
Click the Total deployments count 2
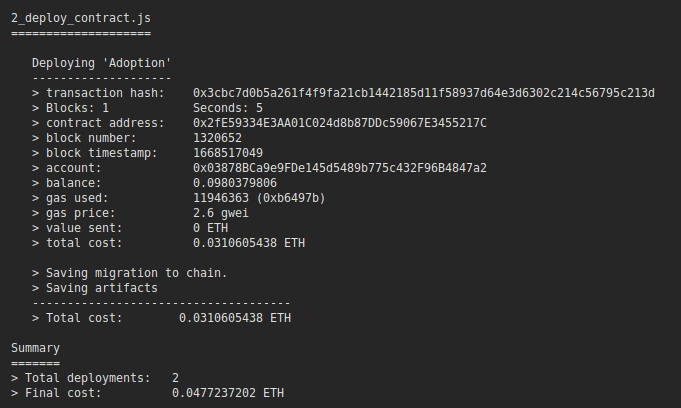click(x=175, y=378)
